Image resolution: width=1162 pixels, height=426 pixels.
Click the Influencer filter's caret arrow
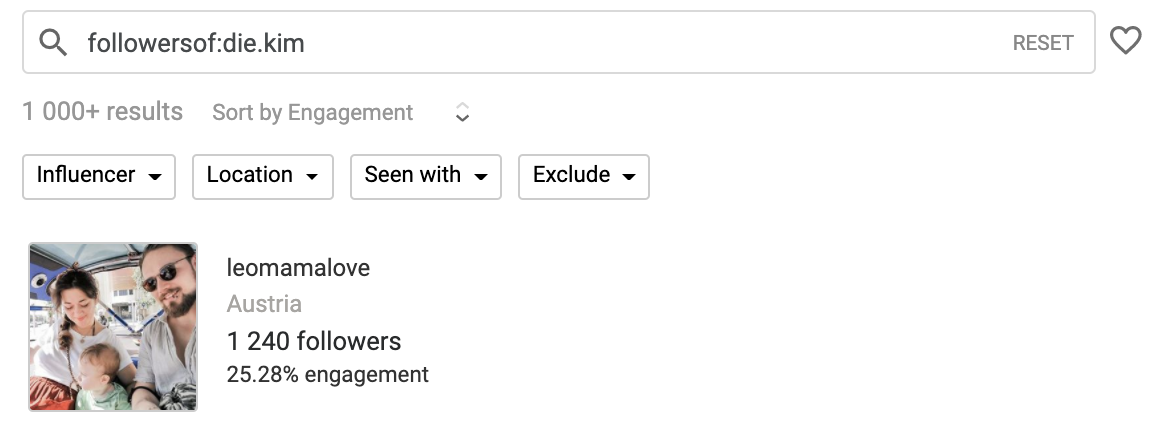pos(155,176)
